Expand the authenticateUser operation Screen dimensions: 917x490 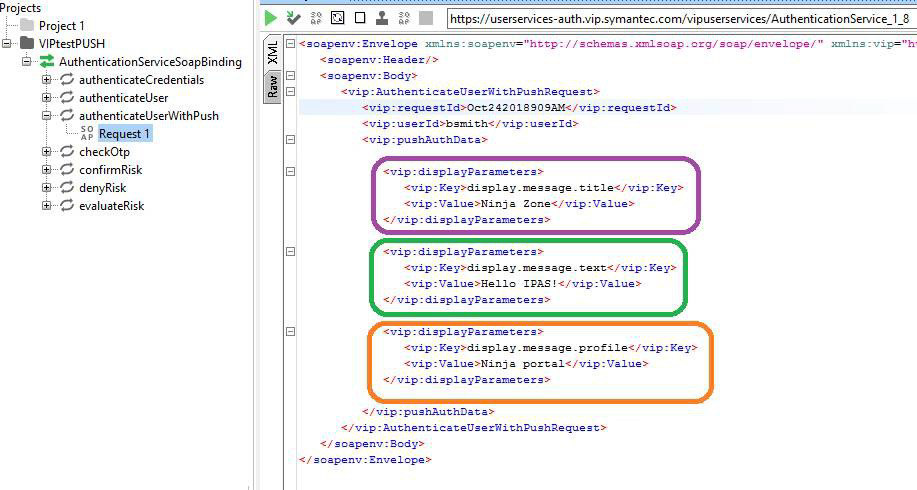[46, 98]
